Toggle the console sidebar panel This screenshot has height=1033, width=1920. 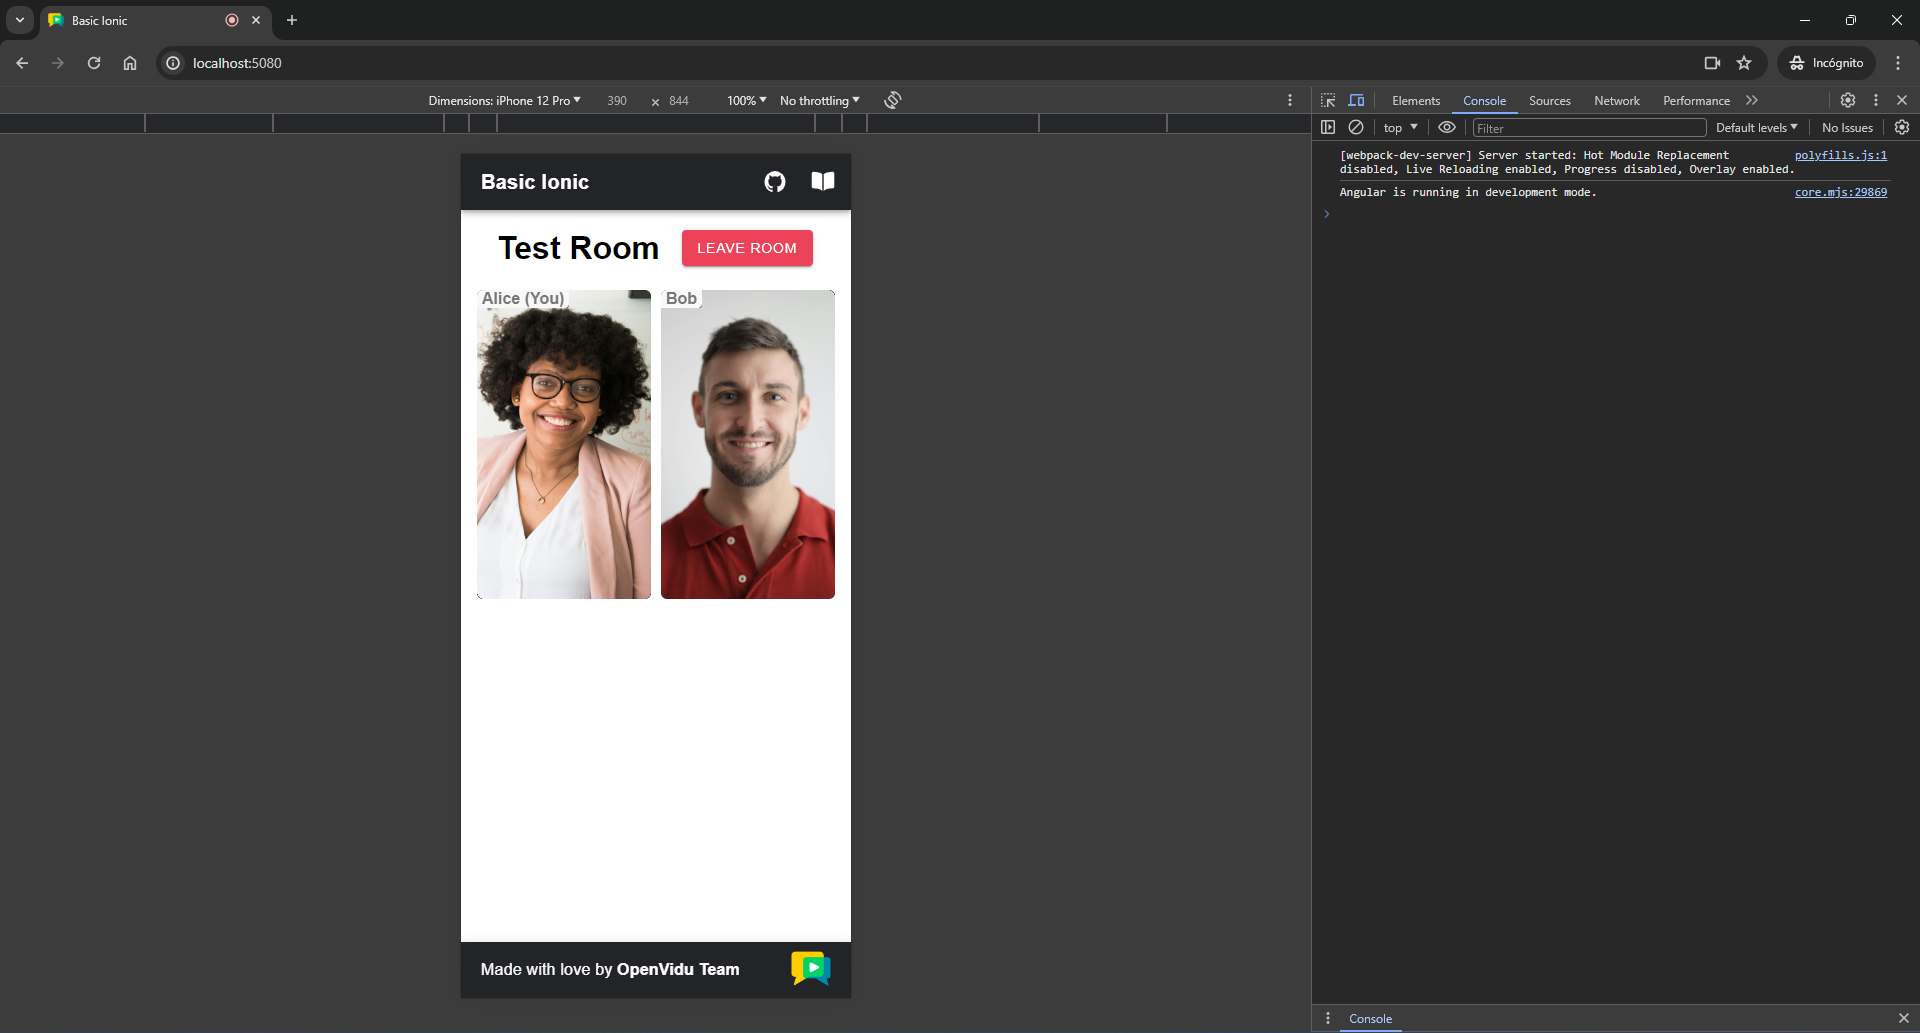(1328, 127)
